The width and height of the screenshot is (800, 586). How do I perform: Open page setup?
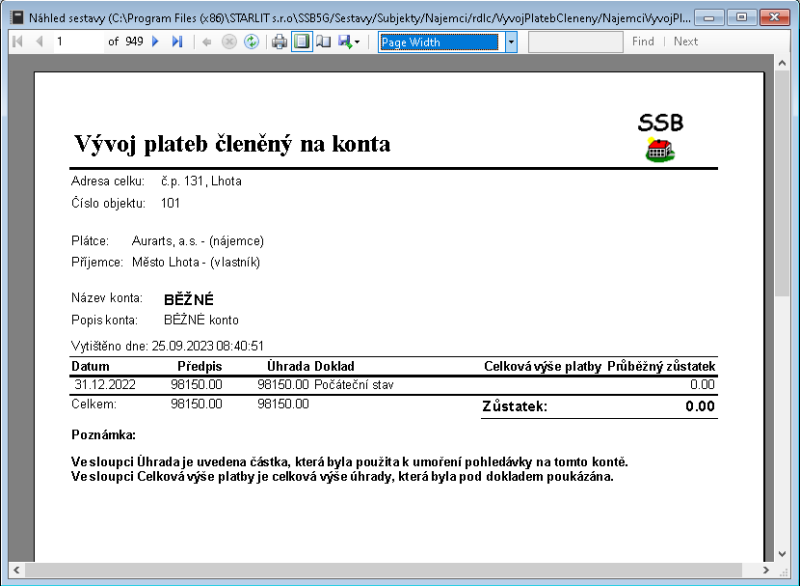coord(322,42)
